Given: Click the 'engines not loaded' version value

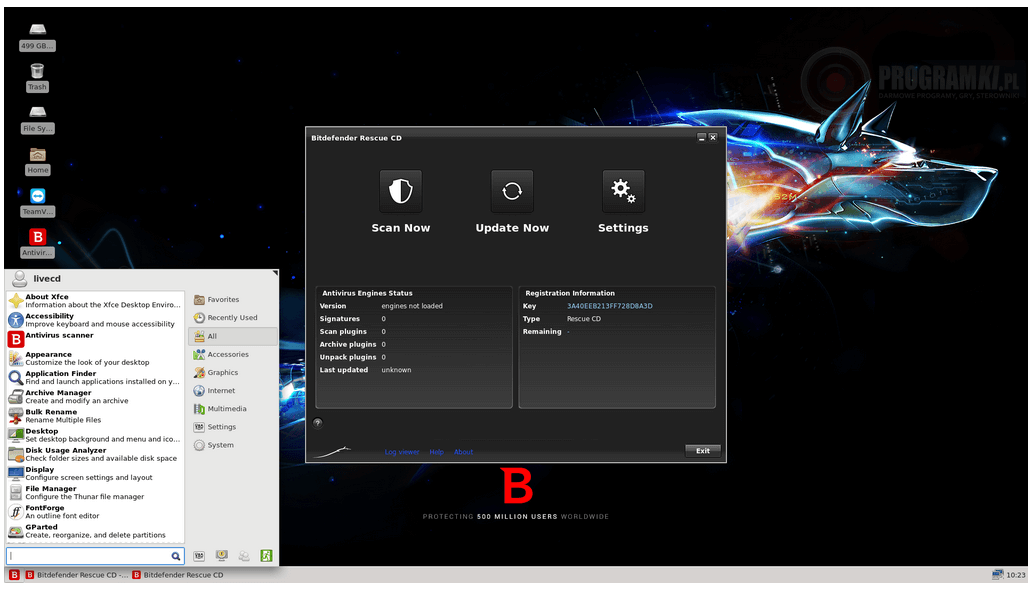Looking at the screenshot, I should tap(412, 306).
